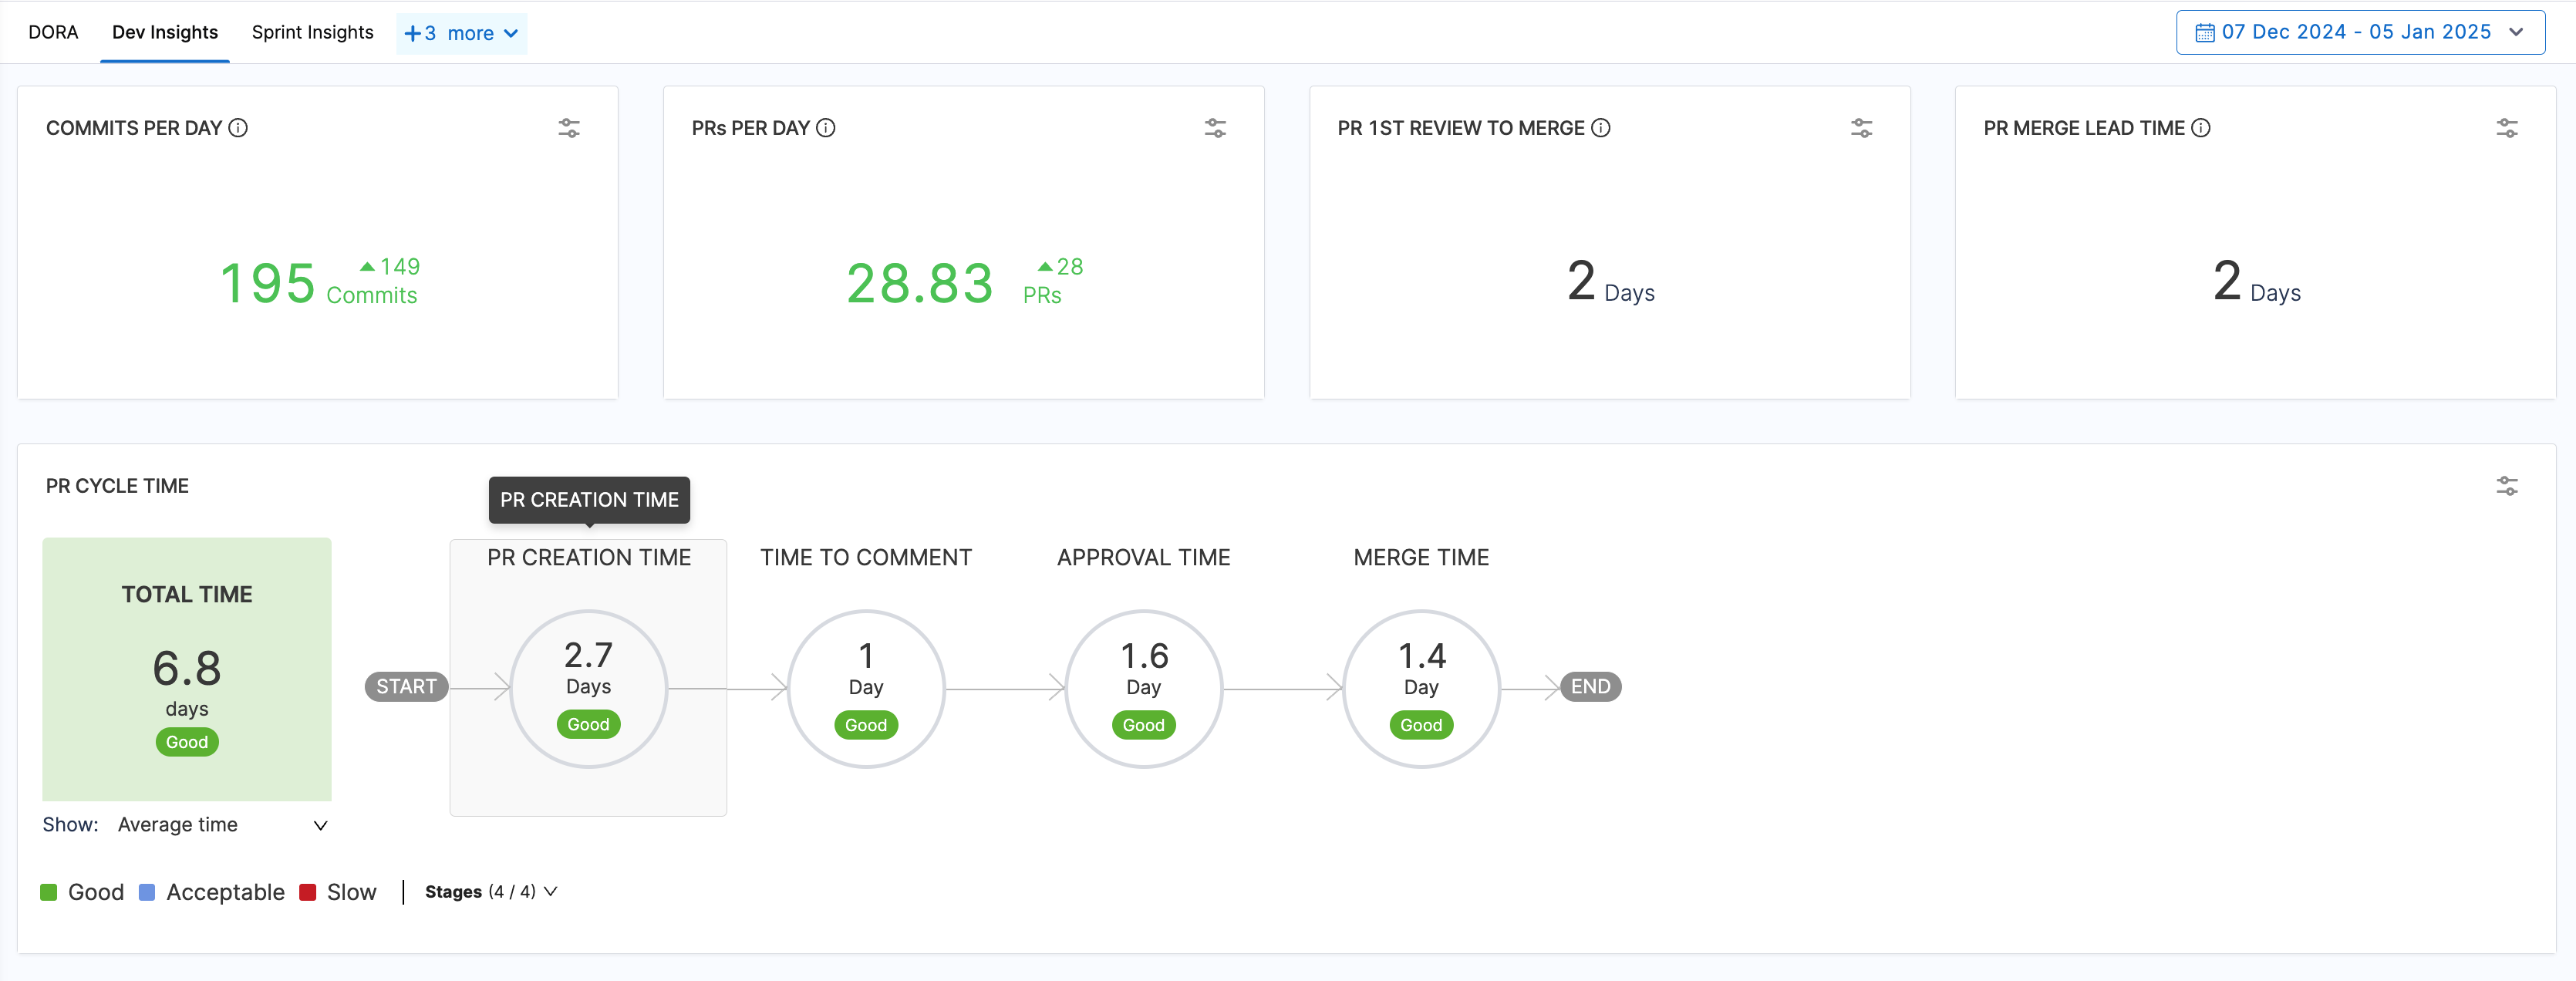Screen dimensions: 2576x981
Task: Click info icon beside Commits Per Day
Action: pos(238,128)
